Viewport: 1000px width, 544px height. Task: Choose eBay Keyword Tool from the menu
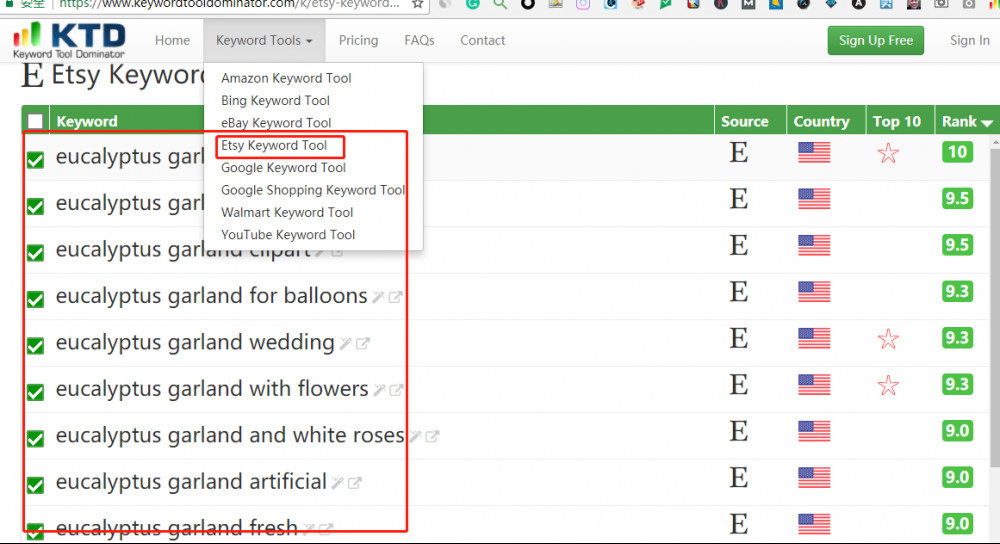coord(276,122)
